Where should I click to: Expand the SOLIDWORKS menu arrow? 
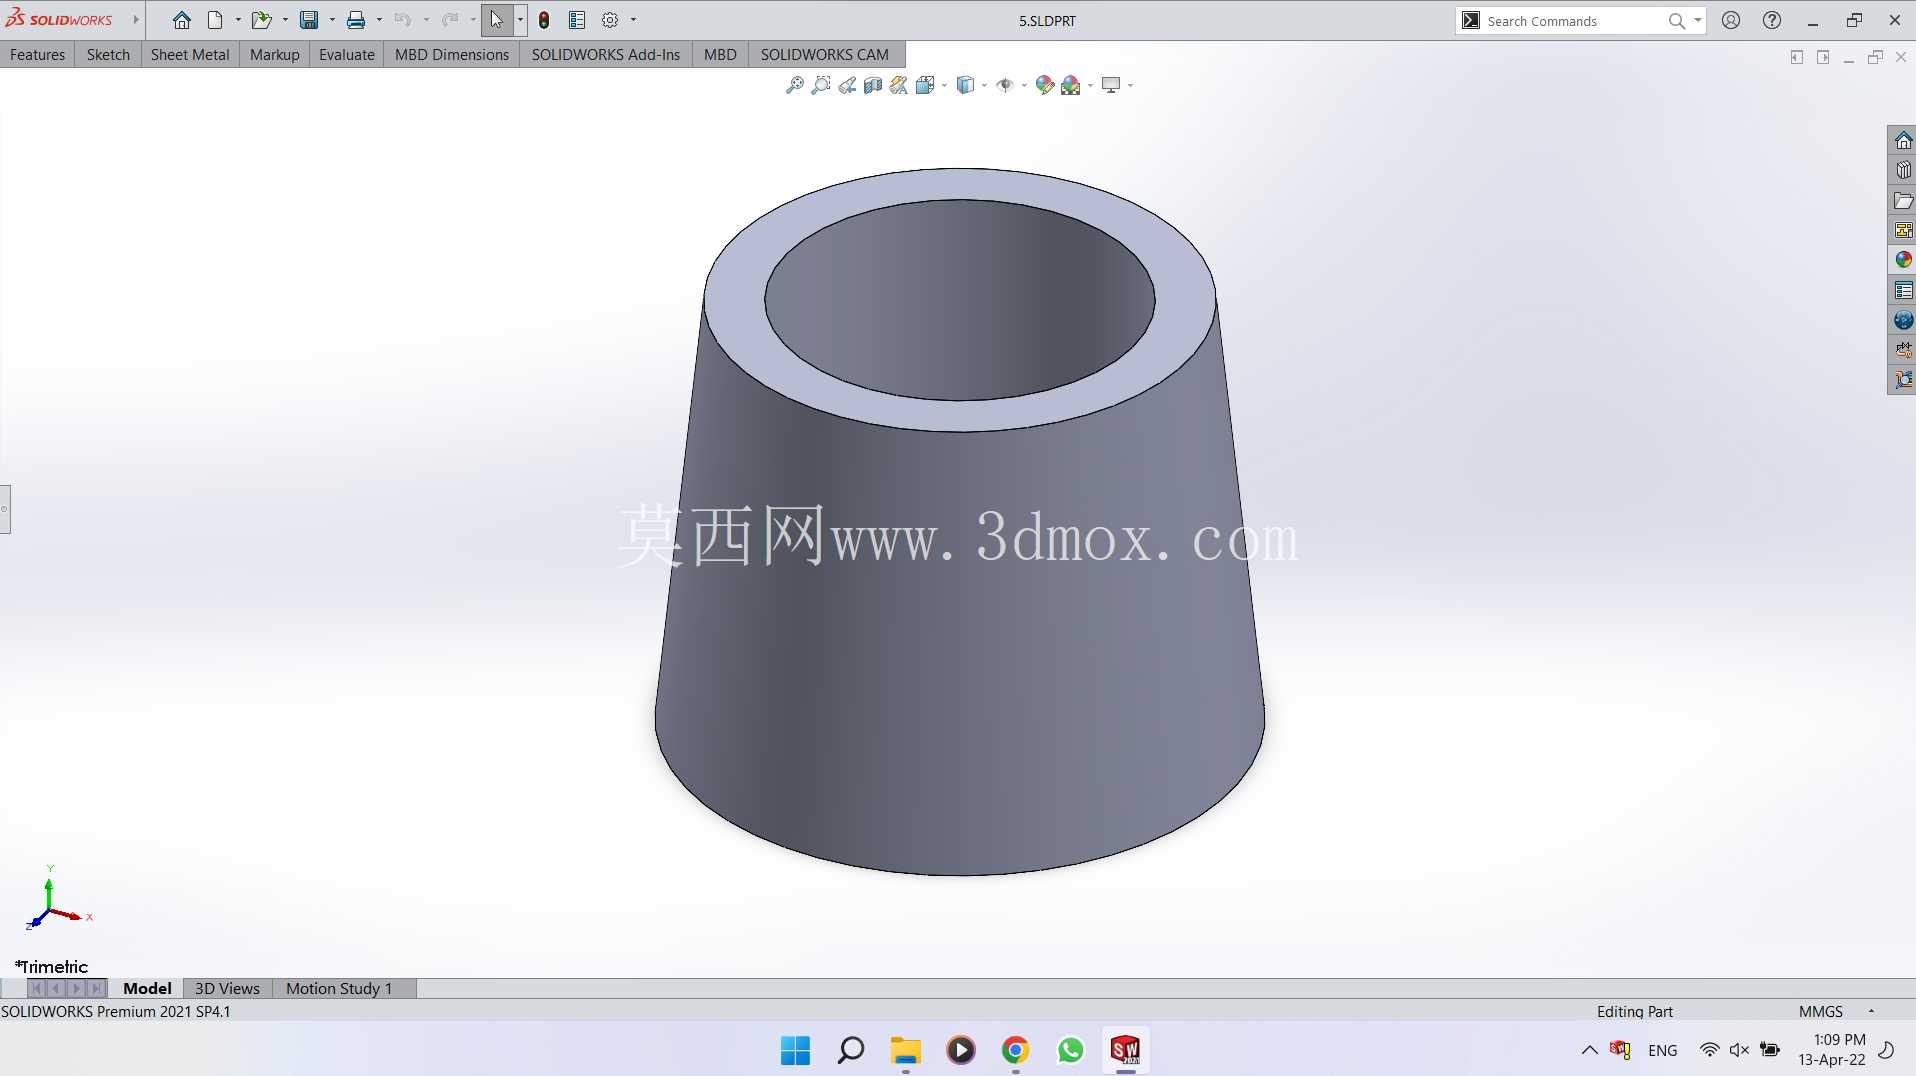(x=136, y=20)
